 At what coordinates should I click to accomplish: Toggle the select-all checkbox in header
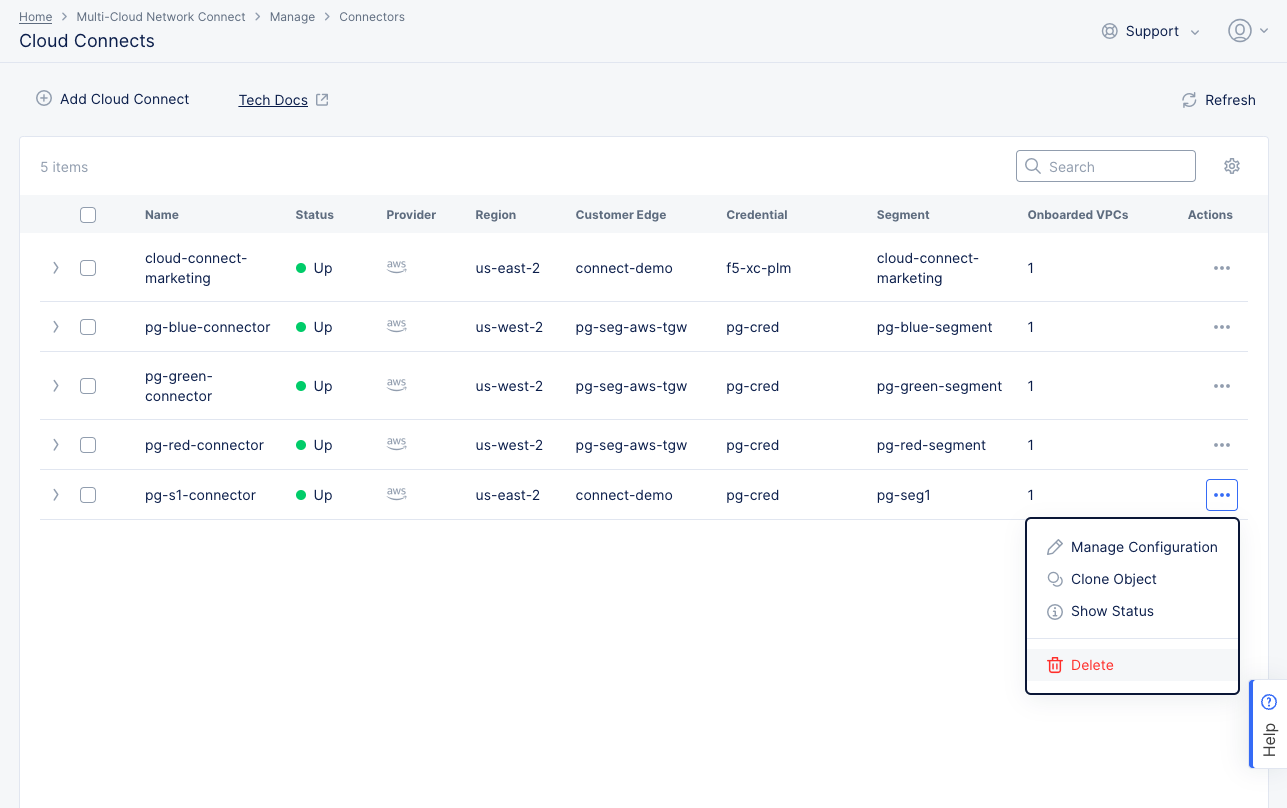coord(88,215)
